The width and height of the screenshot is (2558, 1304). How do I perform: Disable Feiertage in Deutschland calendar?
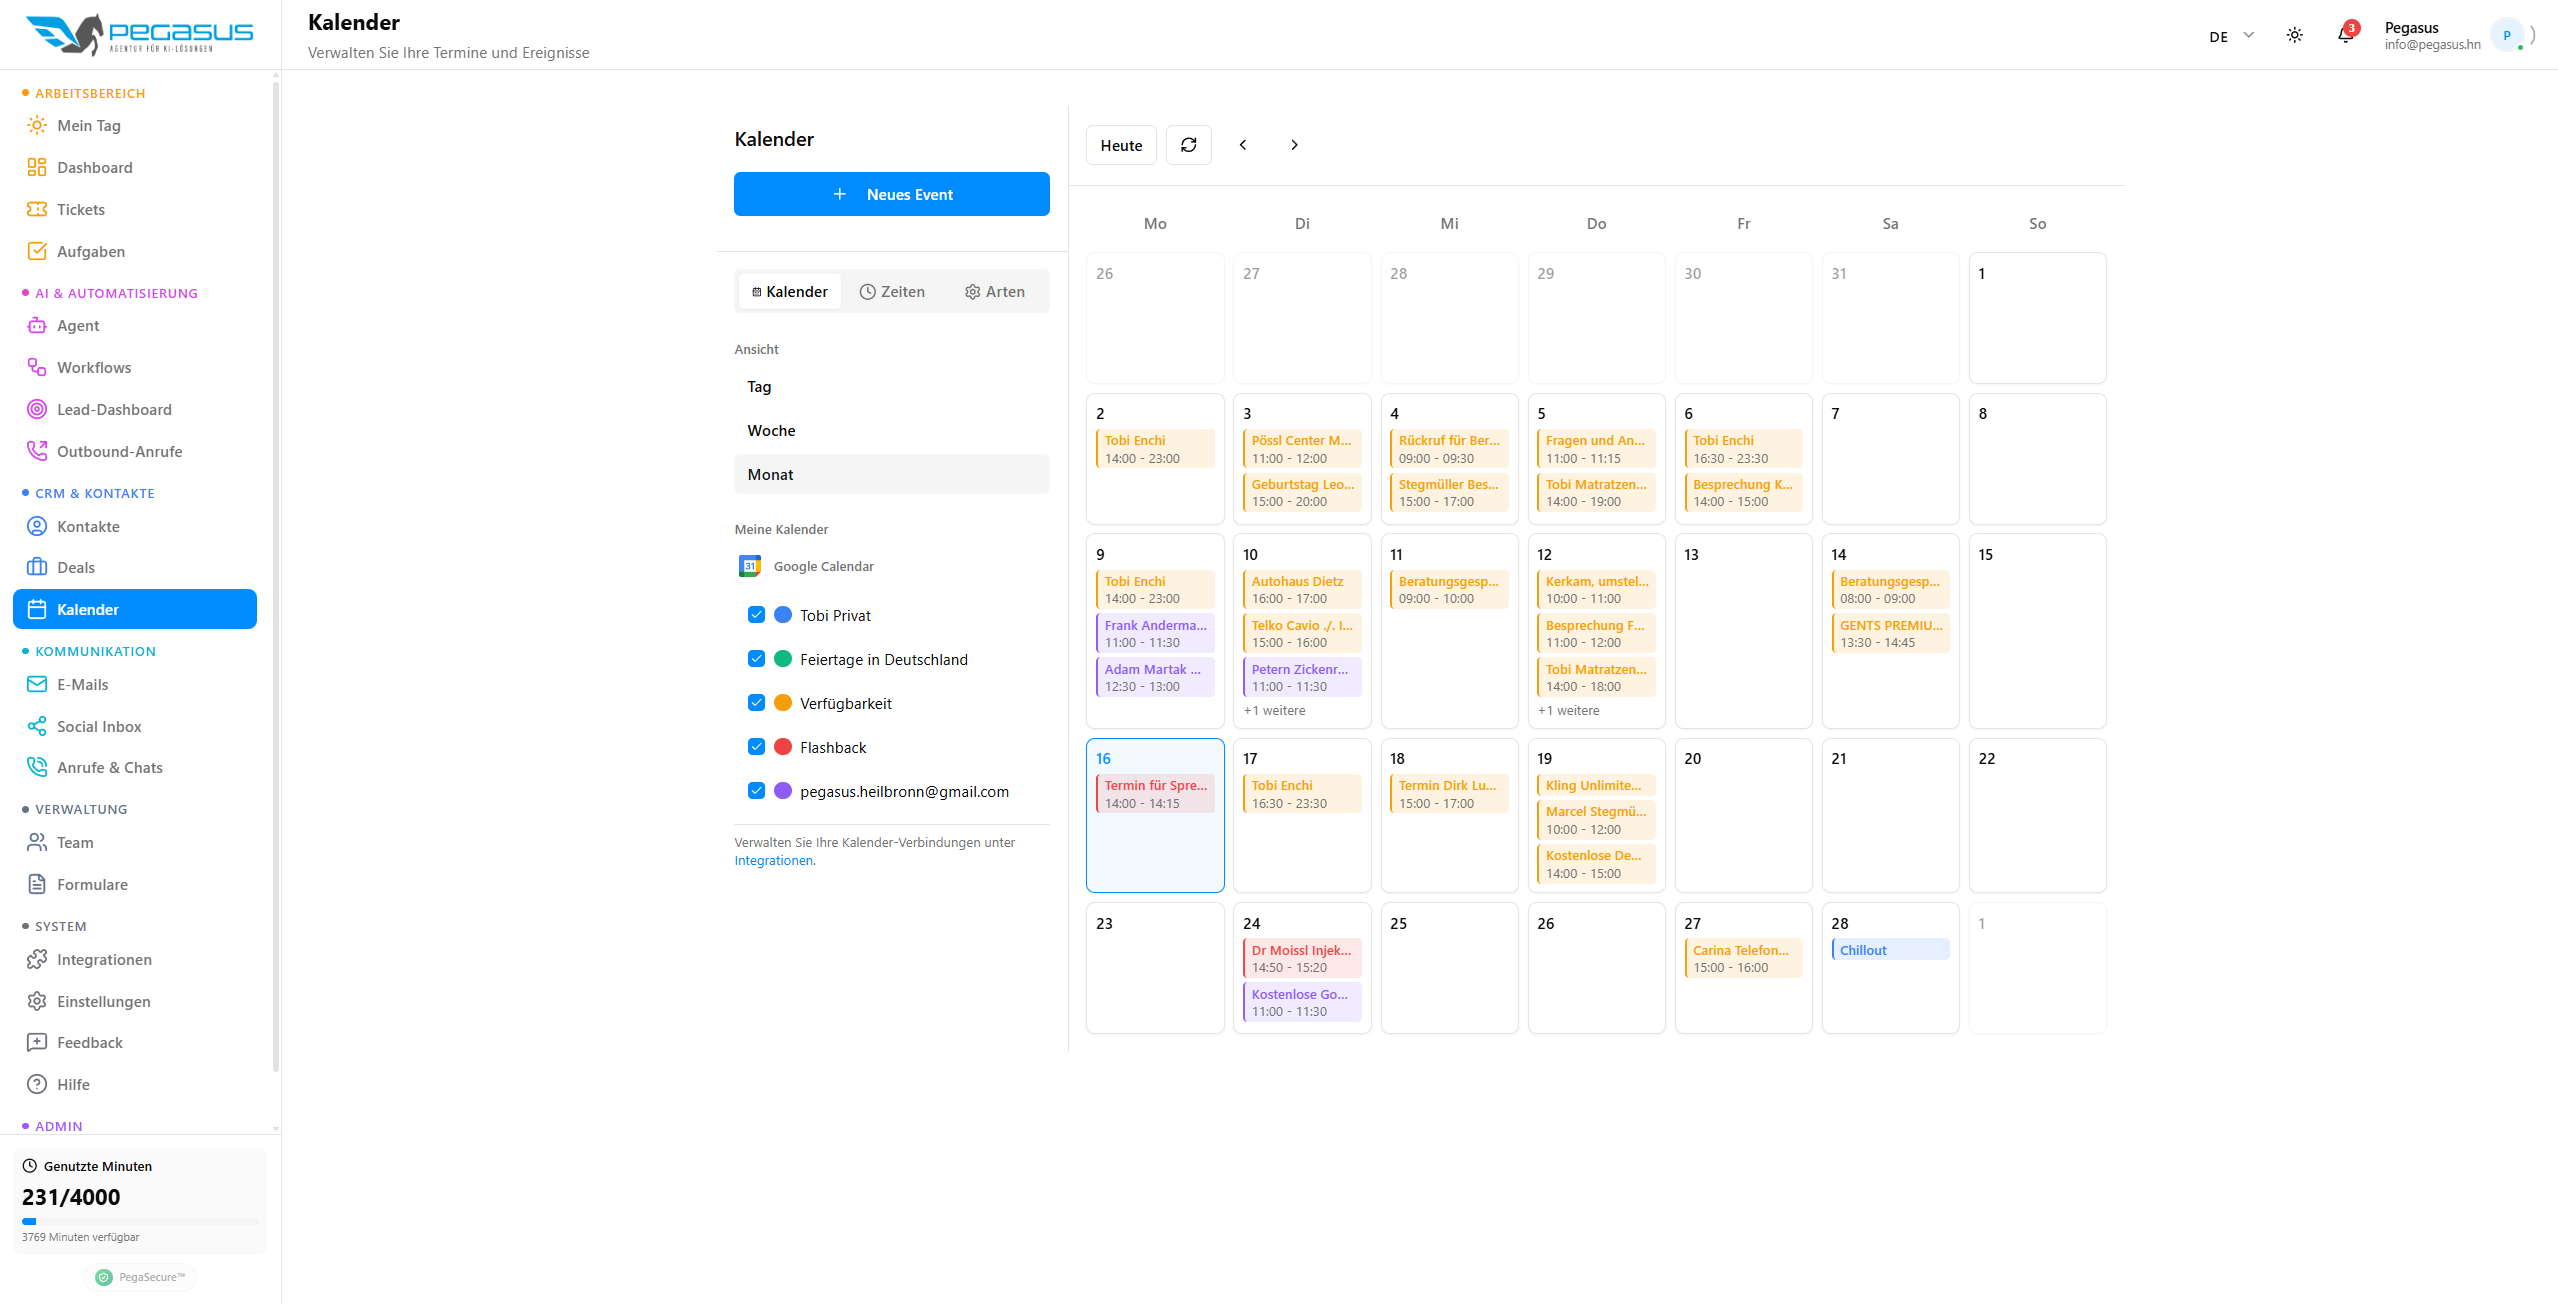coord(756,659)
